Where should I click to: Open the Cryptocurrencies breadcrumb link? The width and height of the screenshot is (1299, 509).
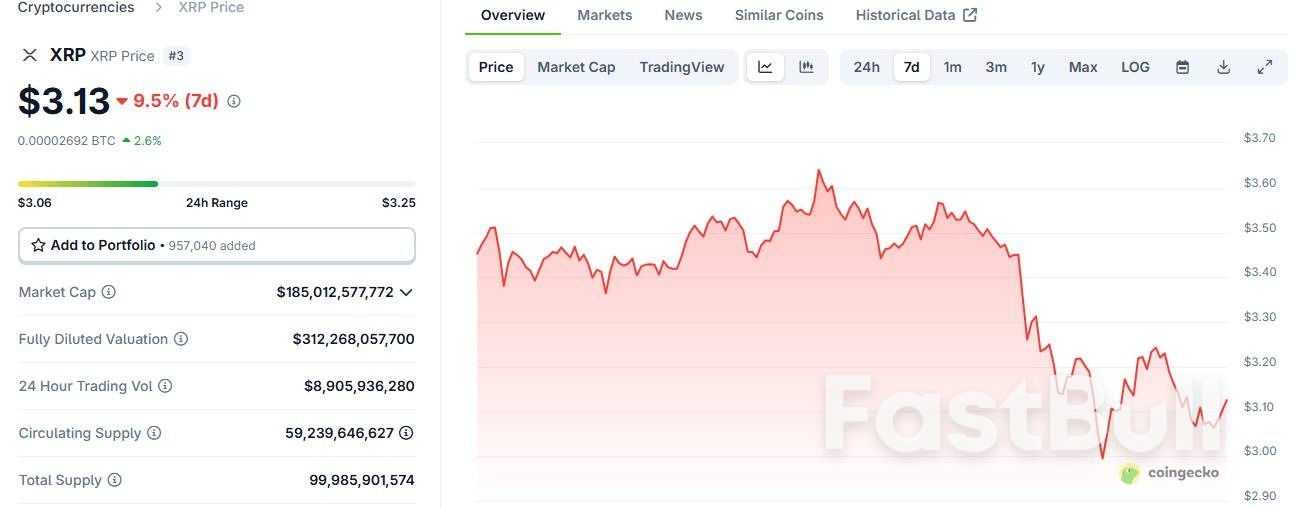(76, 7)
